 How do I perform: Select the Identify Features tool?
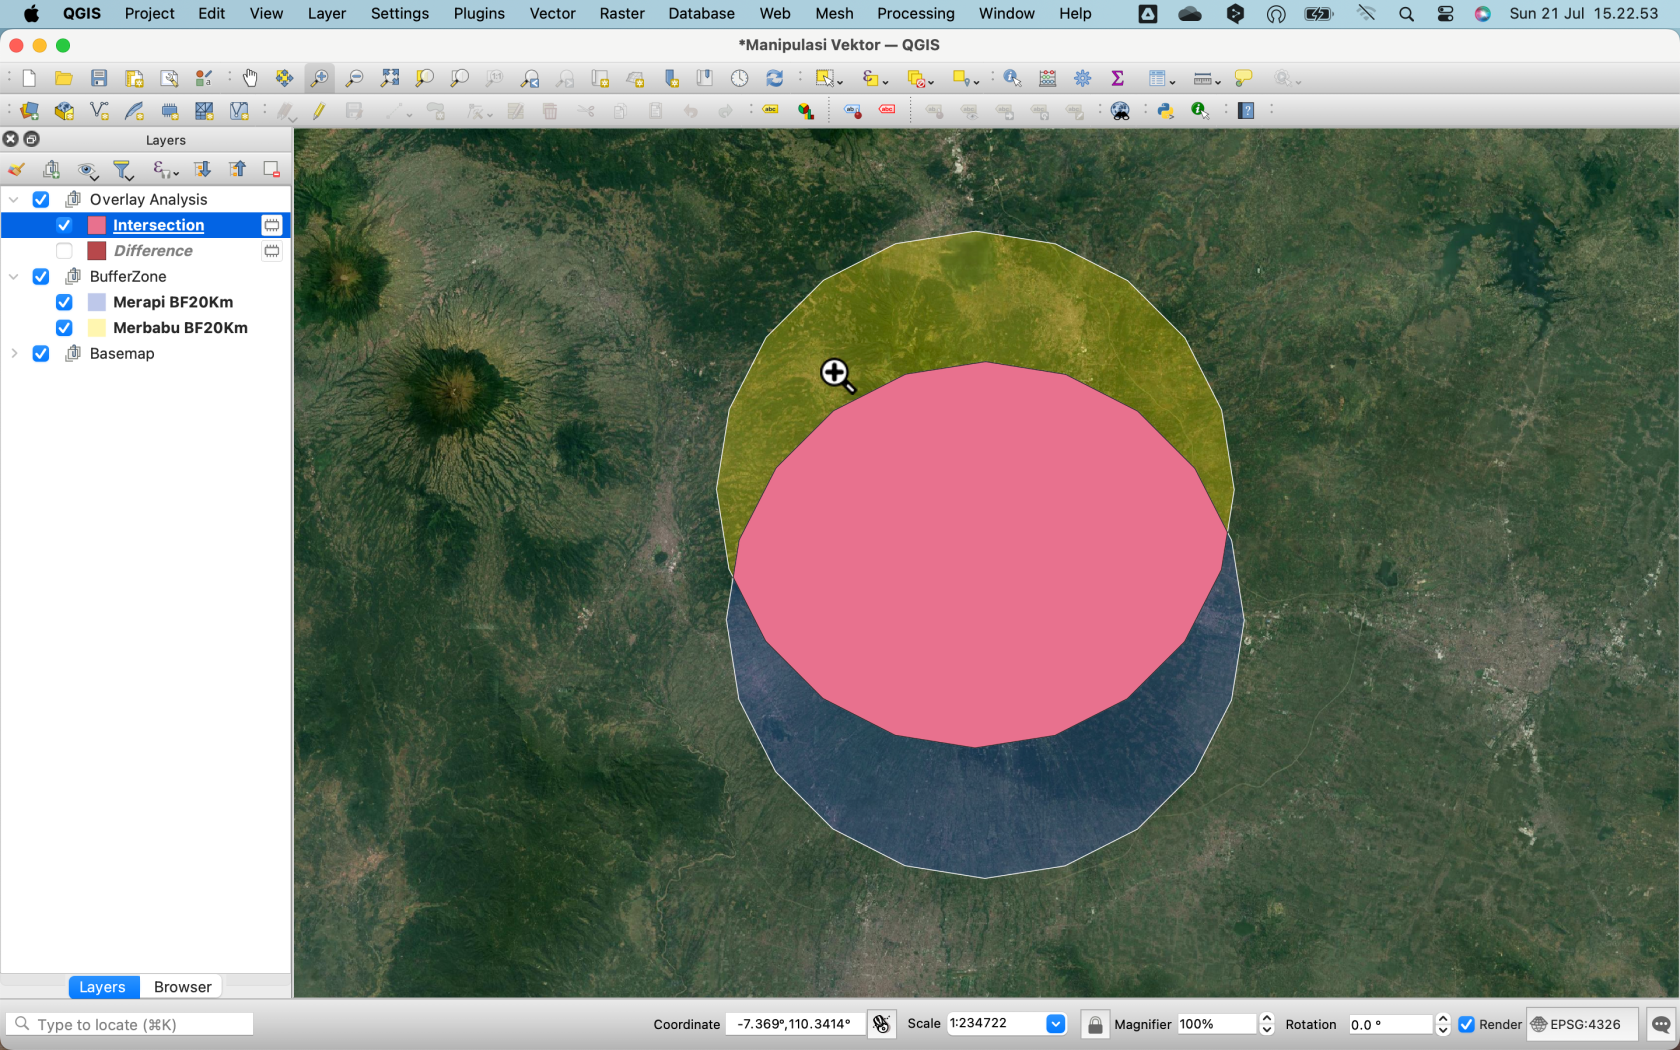tap(1012, 78)
